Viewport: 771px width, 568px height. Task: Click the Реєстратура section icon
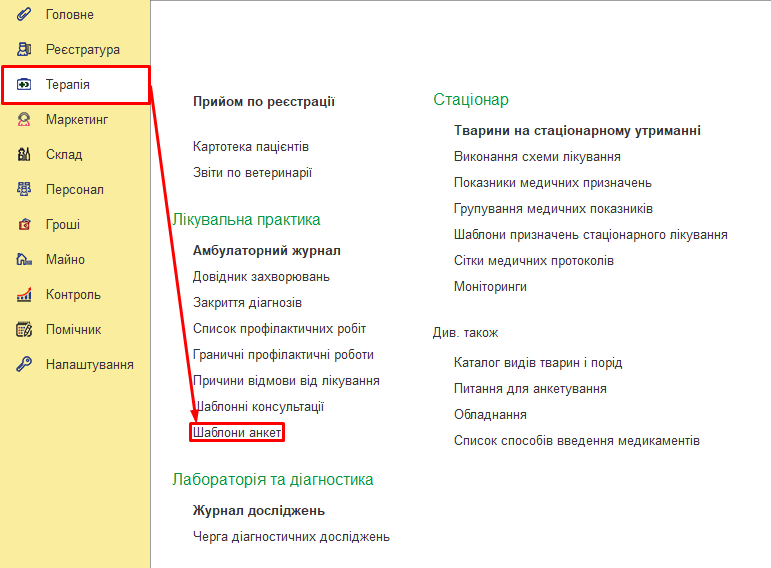click(x=24, y=49)
